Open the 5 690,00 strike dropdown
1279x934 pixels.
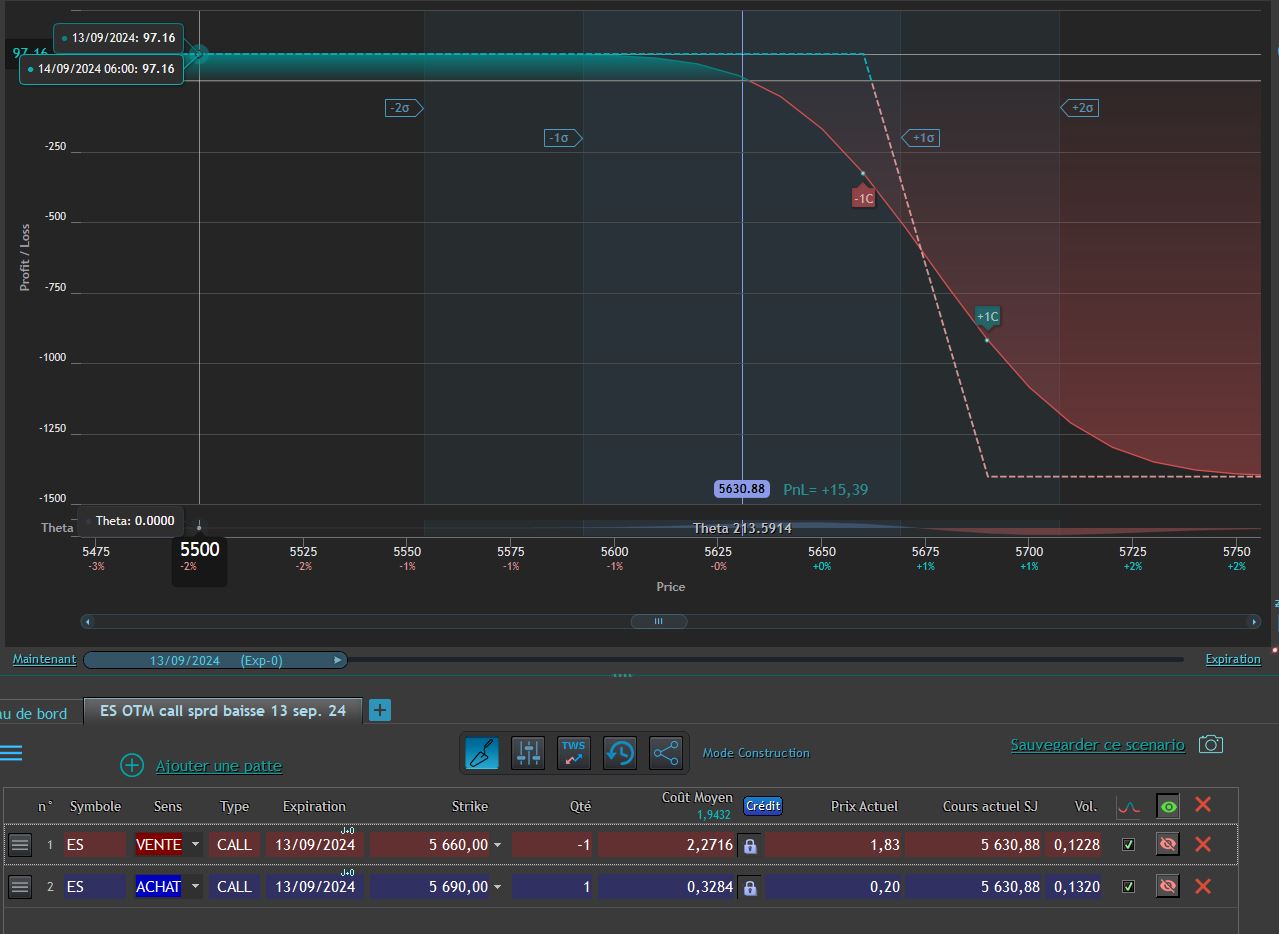497,886
